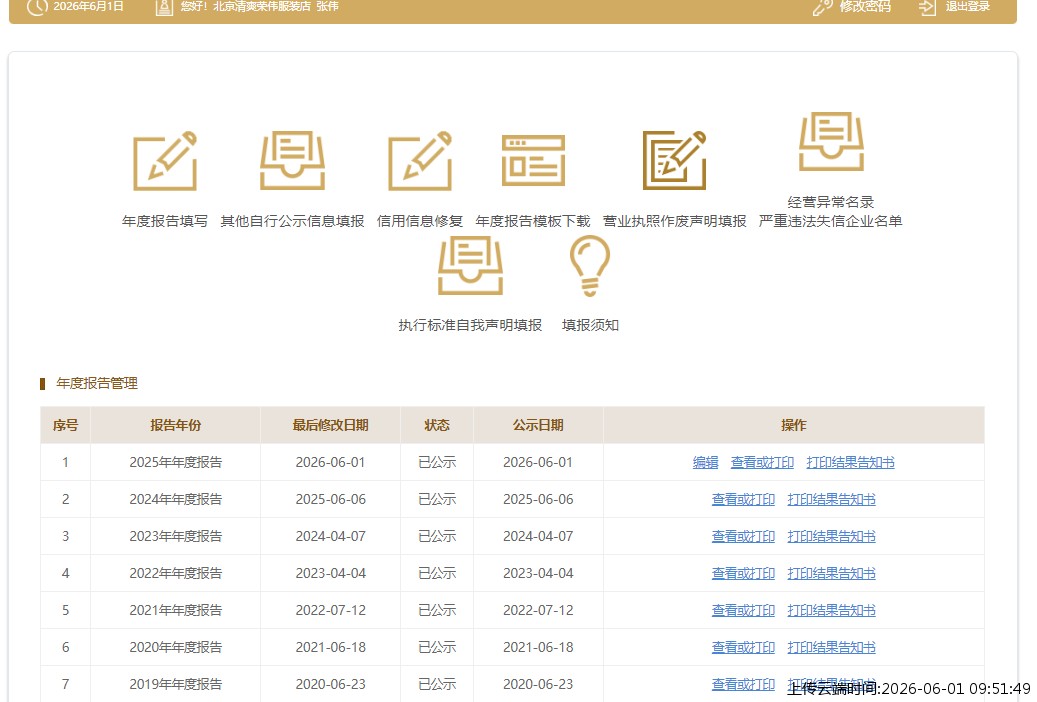Click the 严重违法失信企业名单 label
1037x702 pixels.
click(831, 221)
